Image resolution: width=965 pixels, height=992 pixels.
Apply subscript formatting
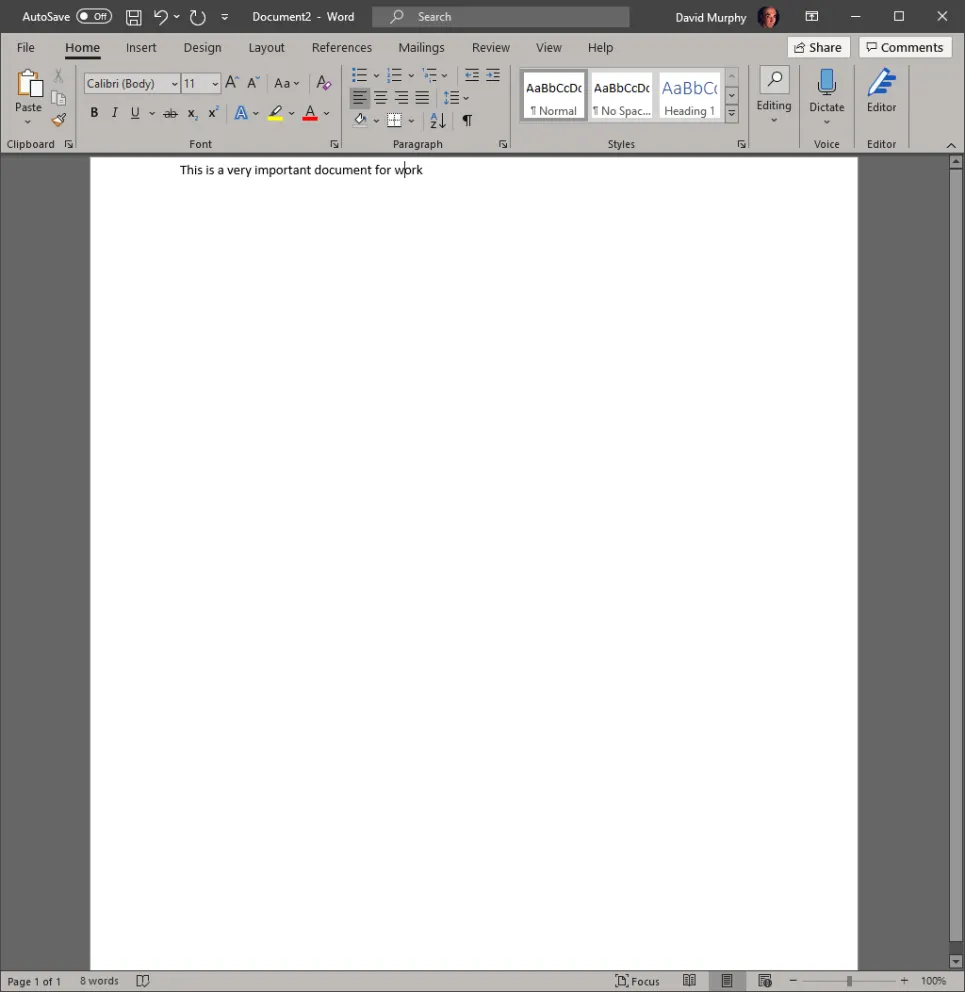pyautogui.click(x=192, y=114)
